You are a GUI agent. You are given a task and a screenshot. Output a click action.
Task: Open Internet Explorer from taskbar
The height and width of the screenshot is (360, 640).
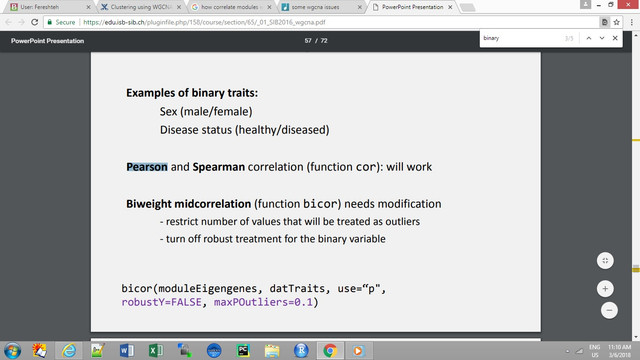(x=69, y=351)
